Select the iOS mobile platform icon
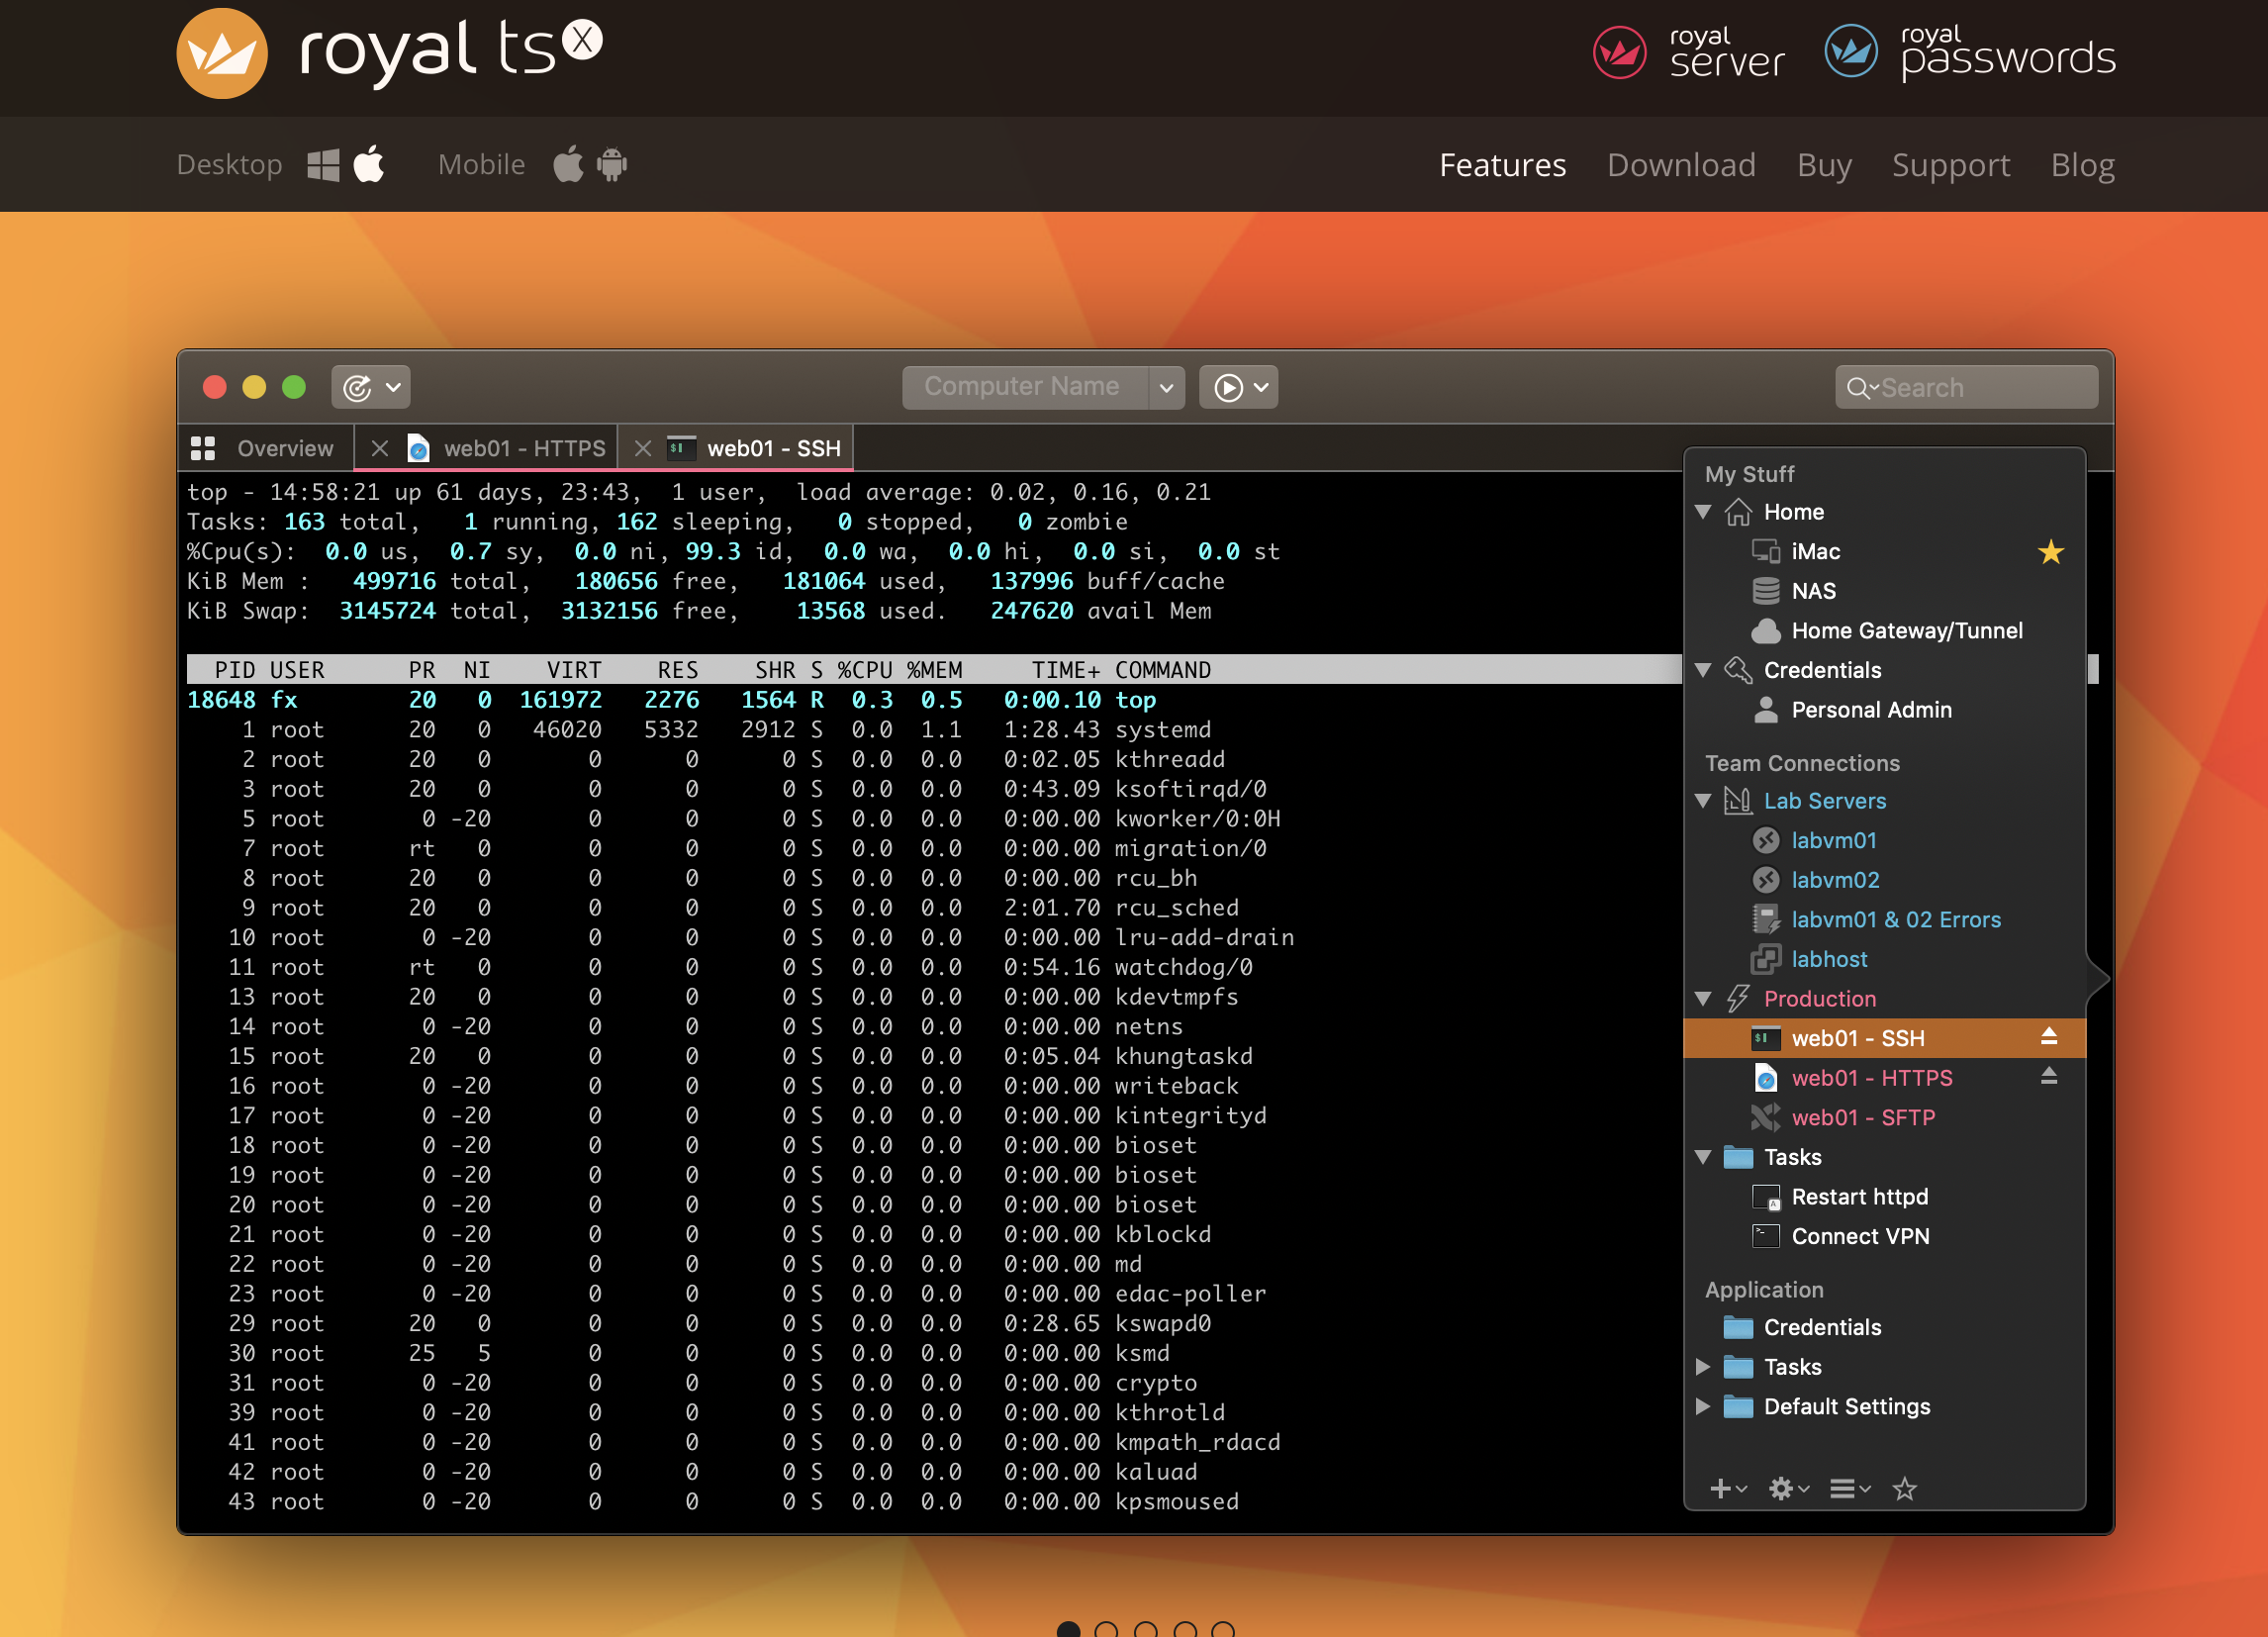2268x1637 pixels. [569, 164]
